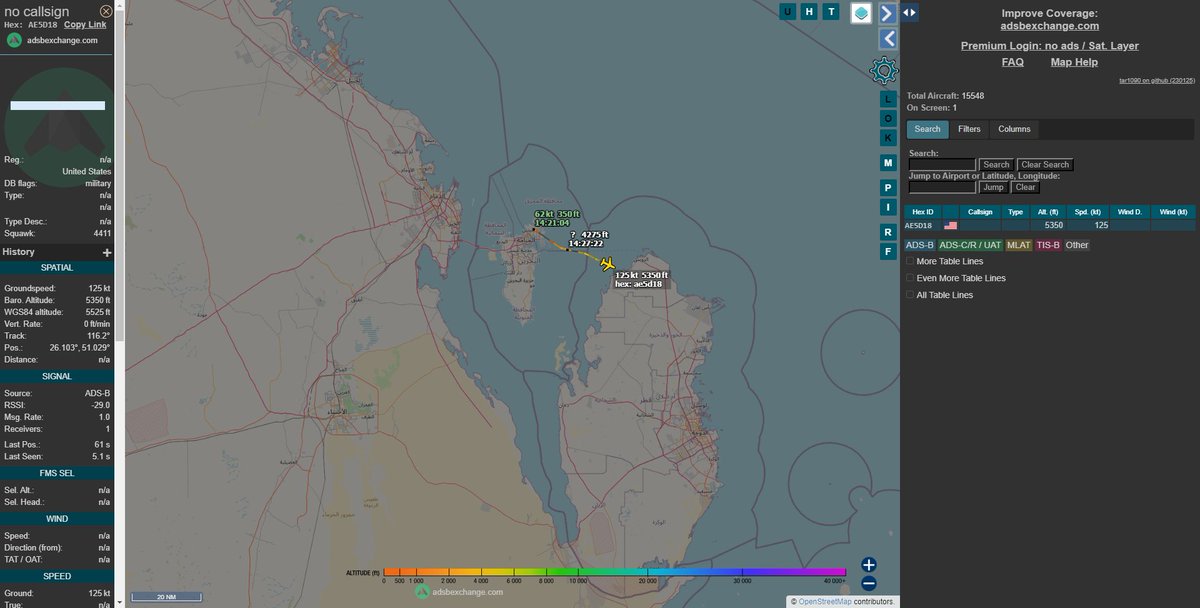Open the map layers selector icon
The width and height of the screenshot is (1200, 608).
(861, 12)
